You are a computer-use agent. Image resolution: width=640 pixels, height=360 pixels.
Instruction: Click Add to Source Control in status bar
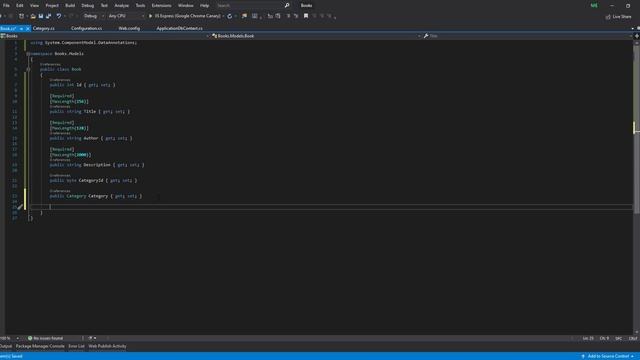[608, 356]
